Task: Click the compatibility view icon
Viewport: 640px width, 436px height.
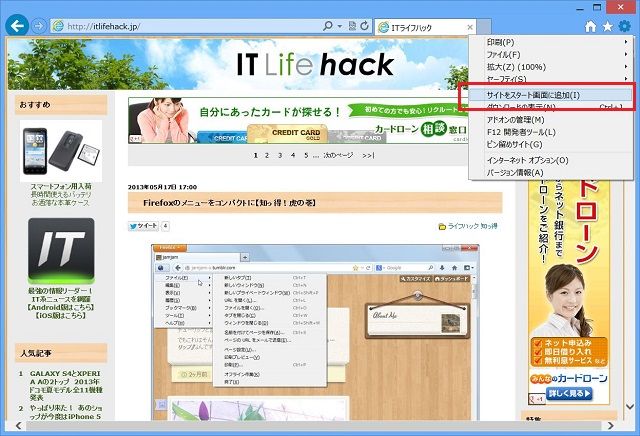Action: coord(352,26)
